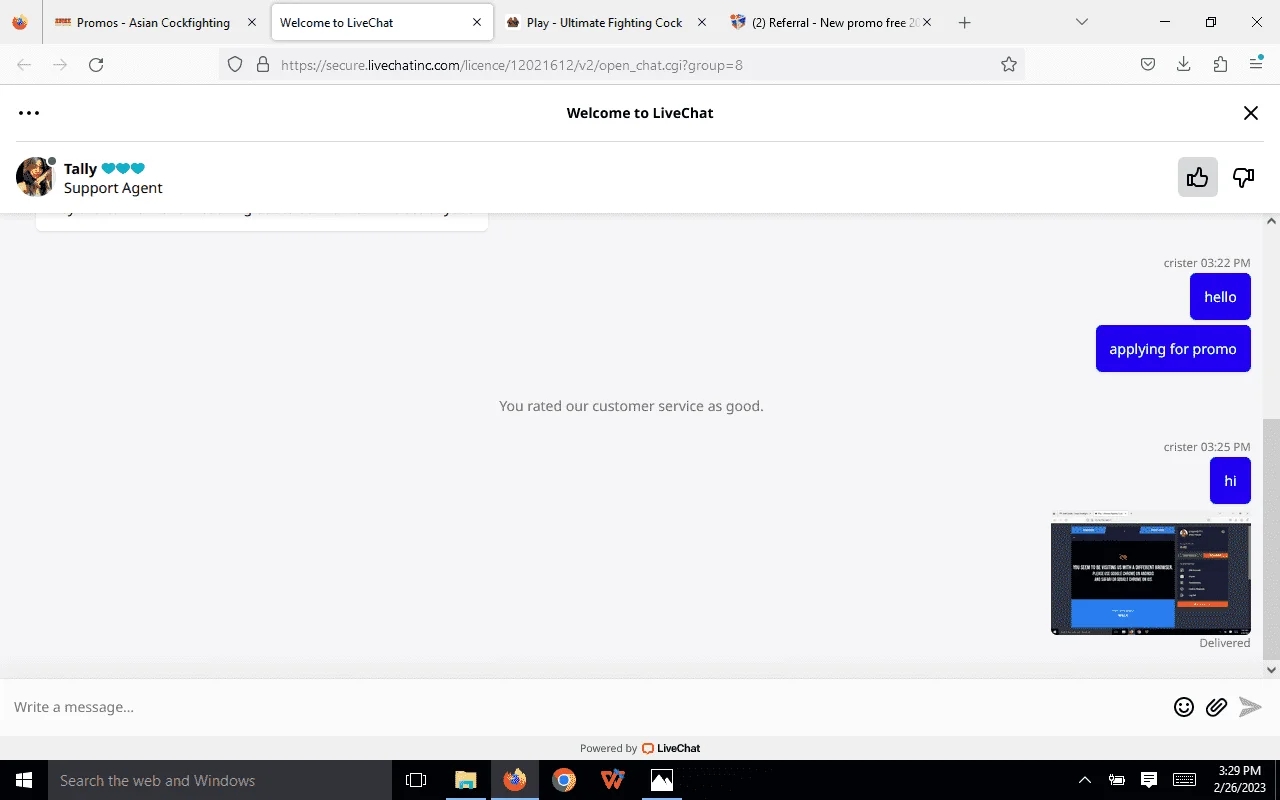Open the Action Center notifications icon
This screenshot has height=800, width=1280.
[x=1149, y=780]
